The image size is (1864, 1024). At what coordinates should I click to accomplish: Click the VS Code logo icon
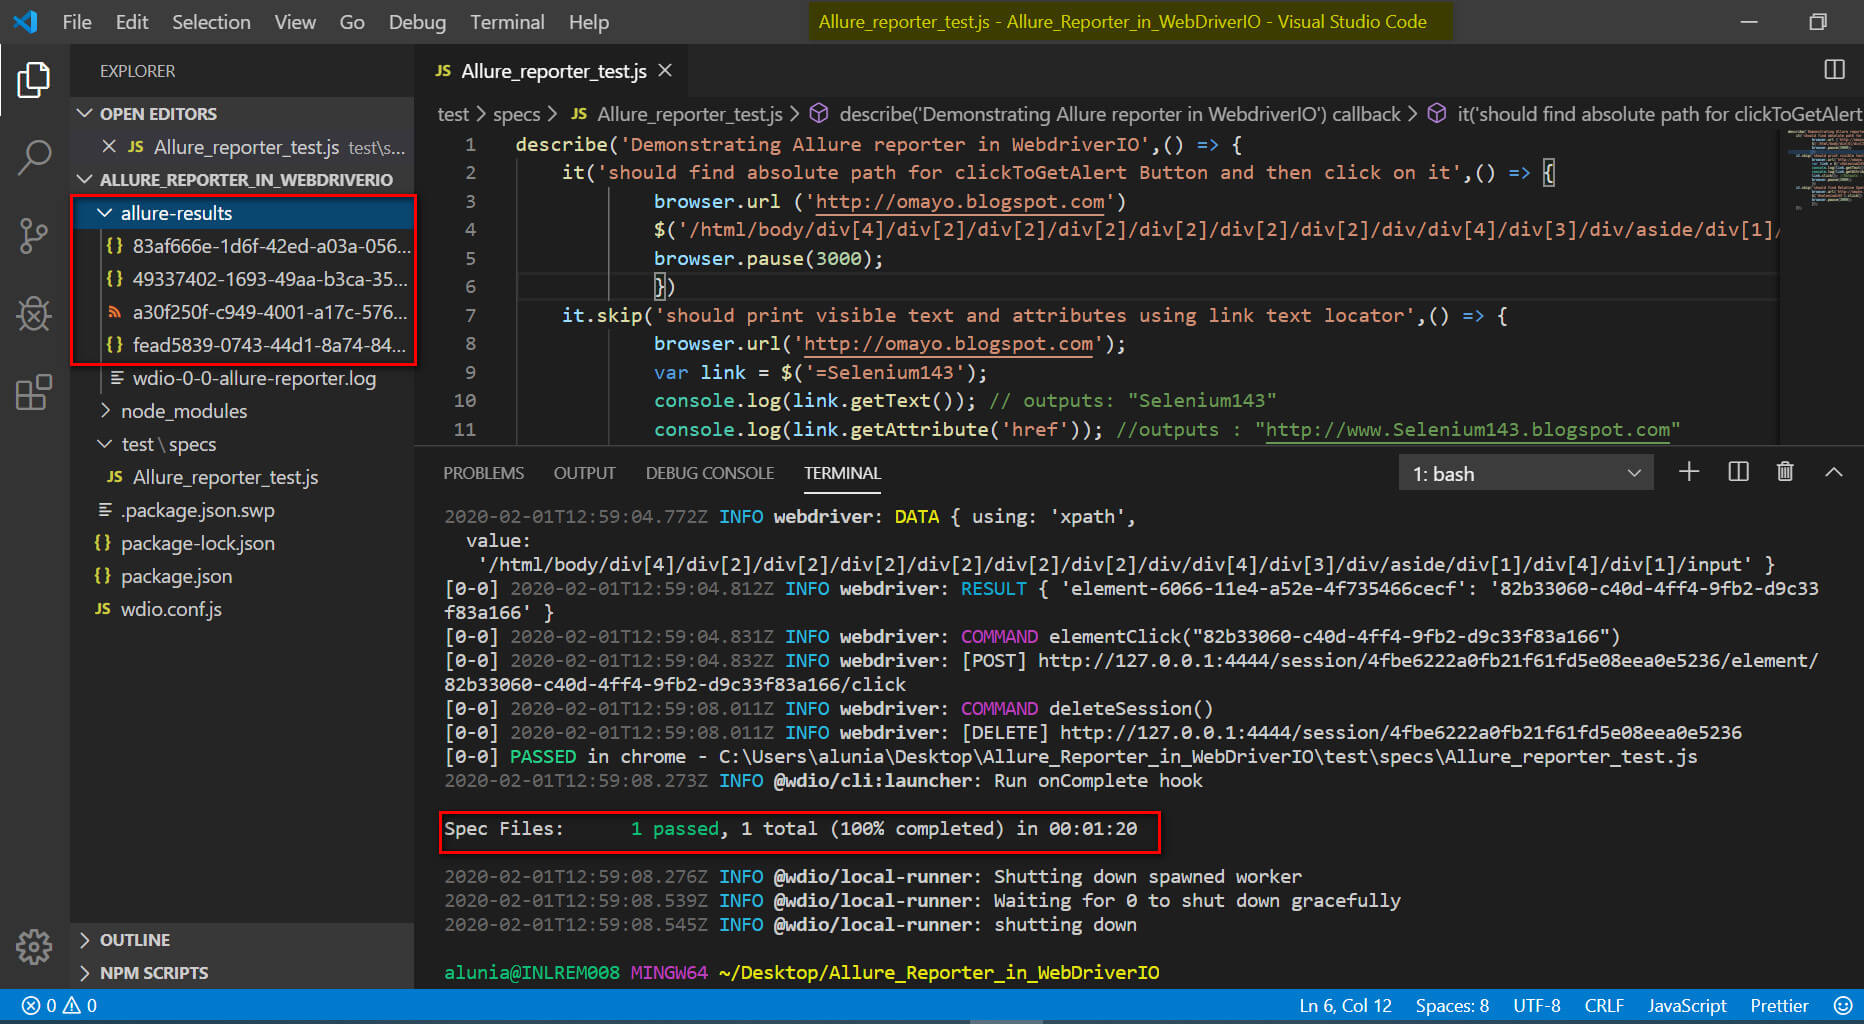click(26, 21)
